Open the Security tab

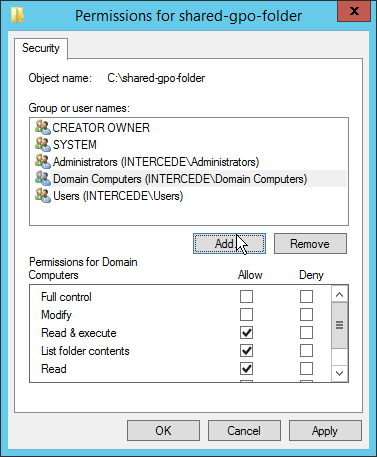41,48
